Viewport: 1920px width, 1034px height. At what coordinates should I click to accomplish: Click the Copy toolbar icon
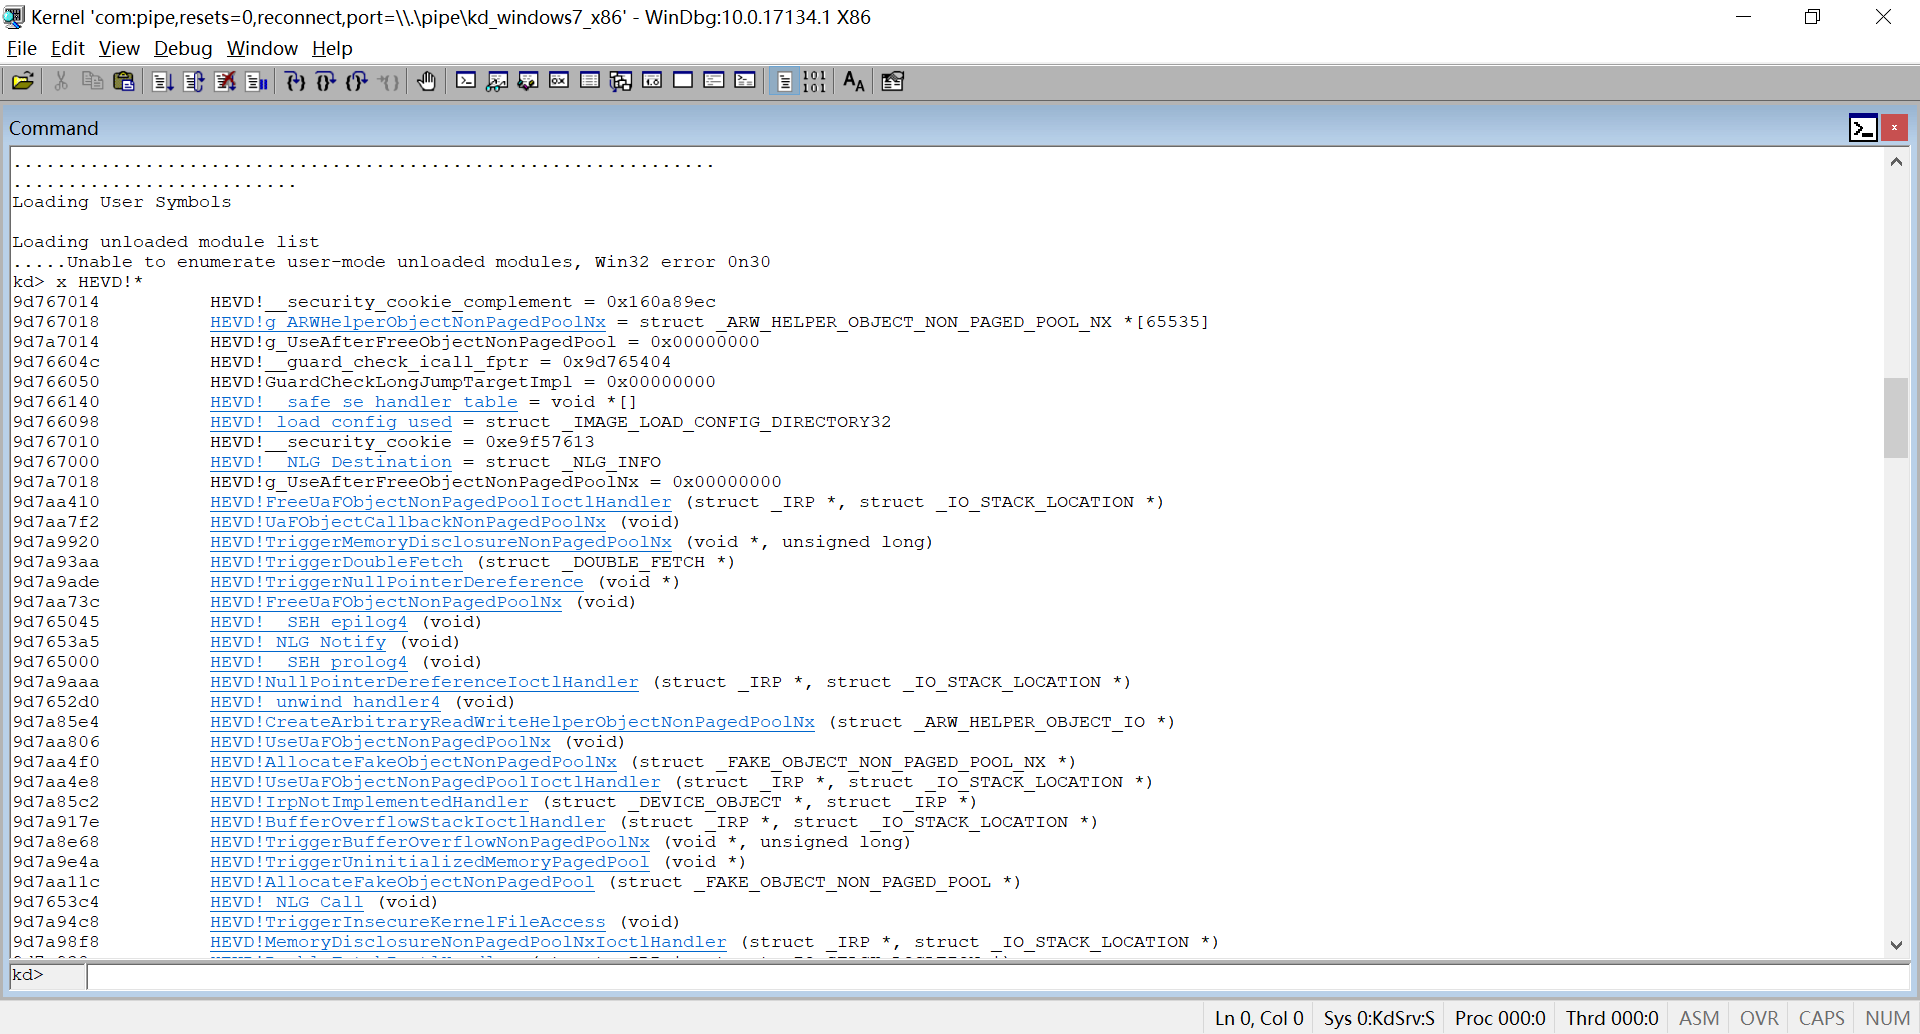click(x=92, y=82)
